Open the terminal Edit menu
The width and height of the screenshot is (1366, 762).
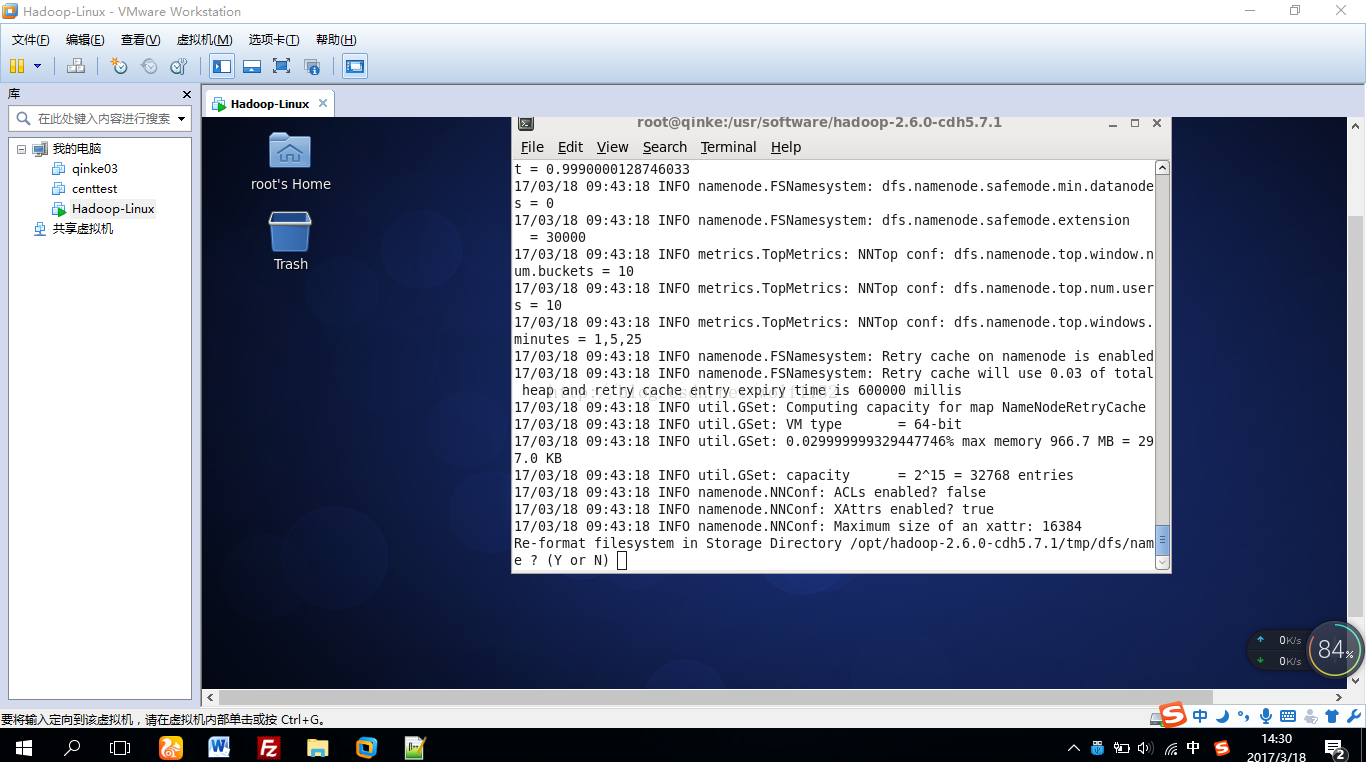coord(570,147)
